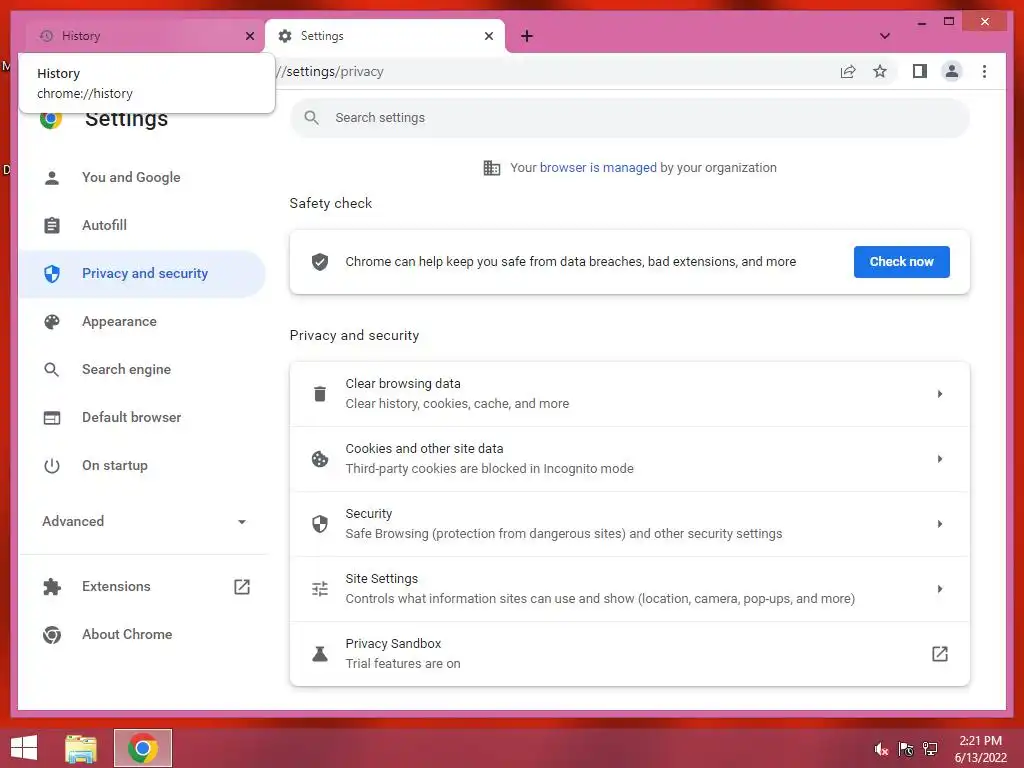
Task: Click the shield icon beside Security row
Action: (320, 524)
